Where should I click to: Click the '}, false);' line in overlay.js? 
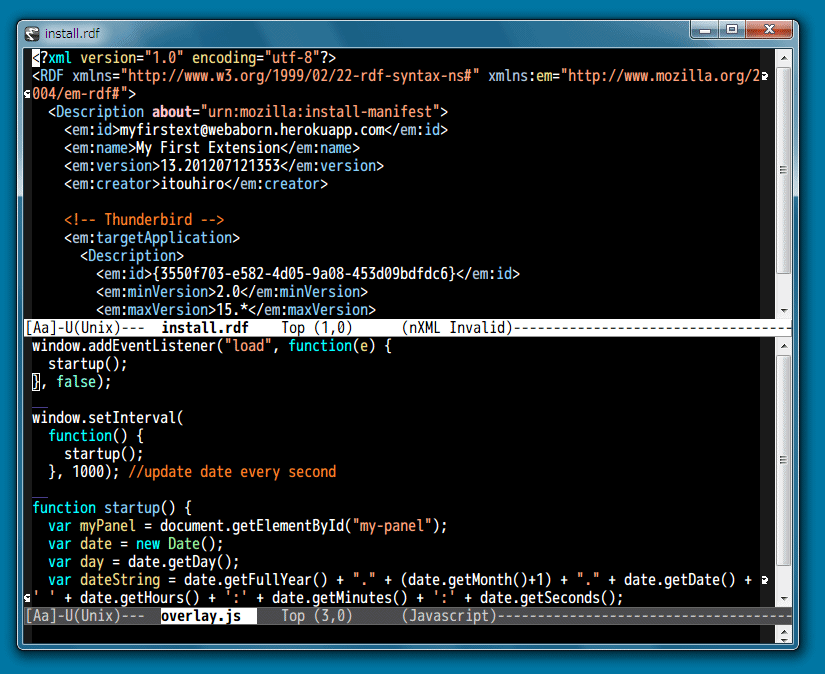(72, 381)
